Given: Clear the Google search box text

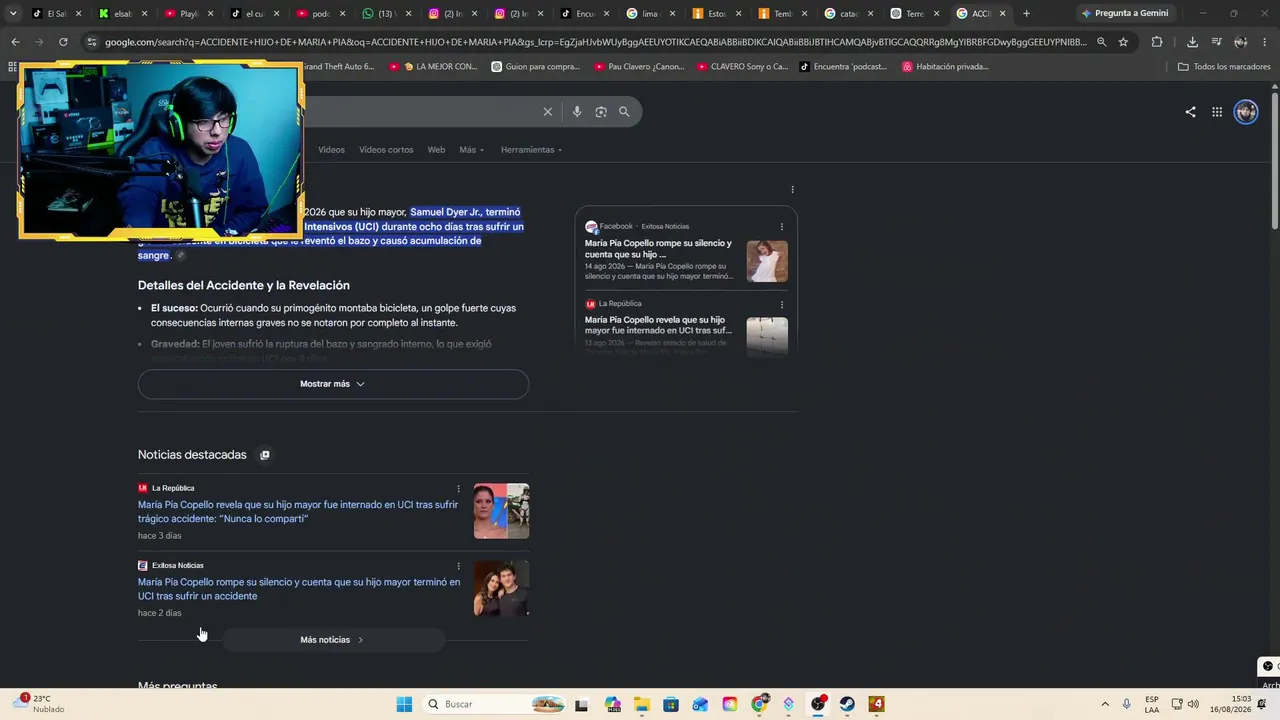Looking at the screenshot, I should coord(547,112).
